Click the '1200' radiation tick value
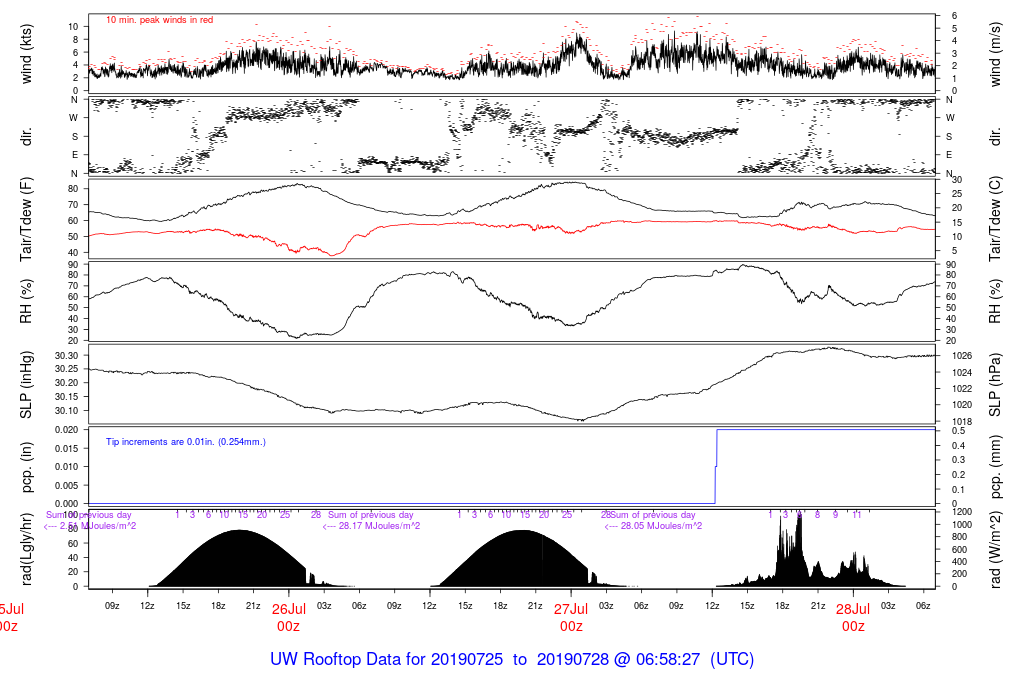Image resolution: width=1024 pixels, height=700 pixels. [x=963, y=512]
